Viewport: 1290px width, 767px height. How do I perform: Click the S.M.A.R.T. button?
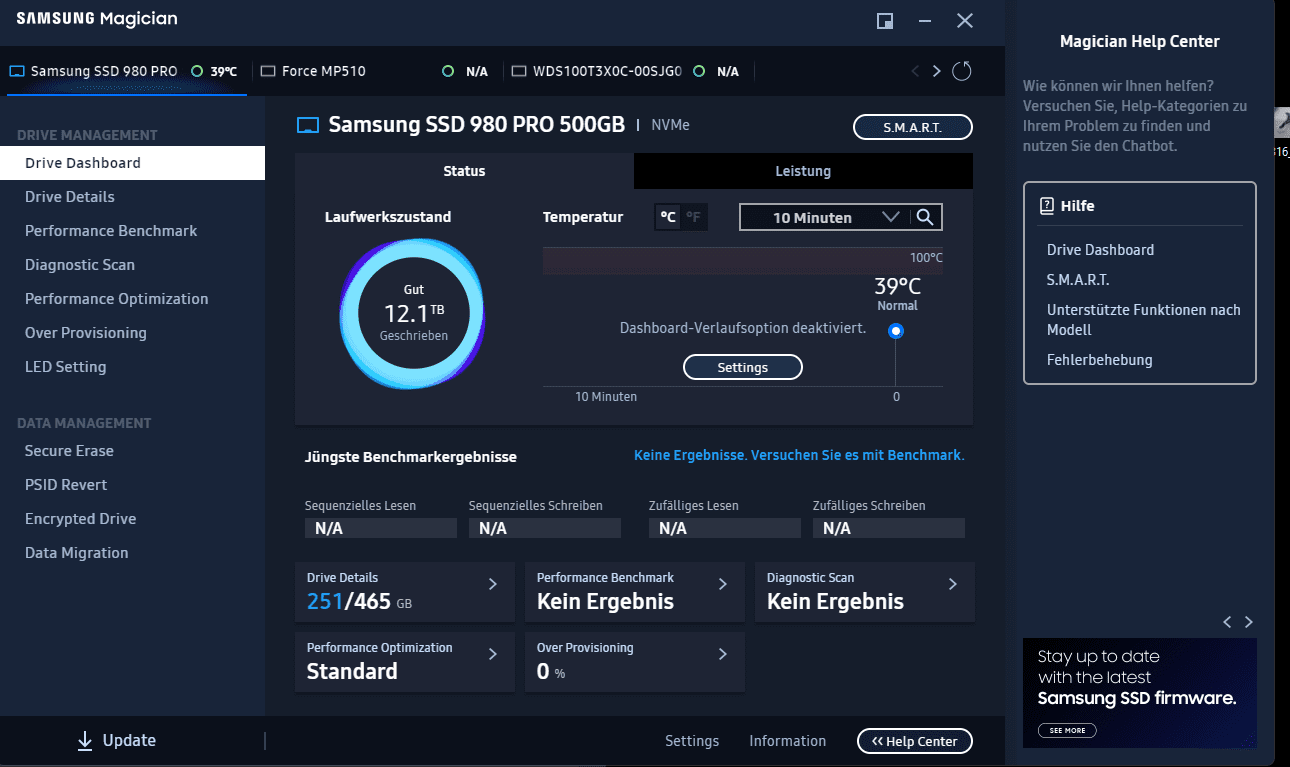912,127
